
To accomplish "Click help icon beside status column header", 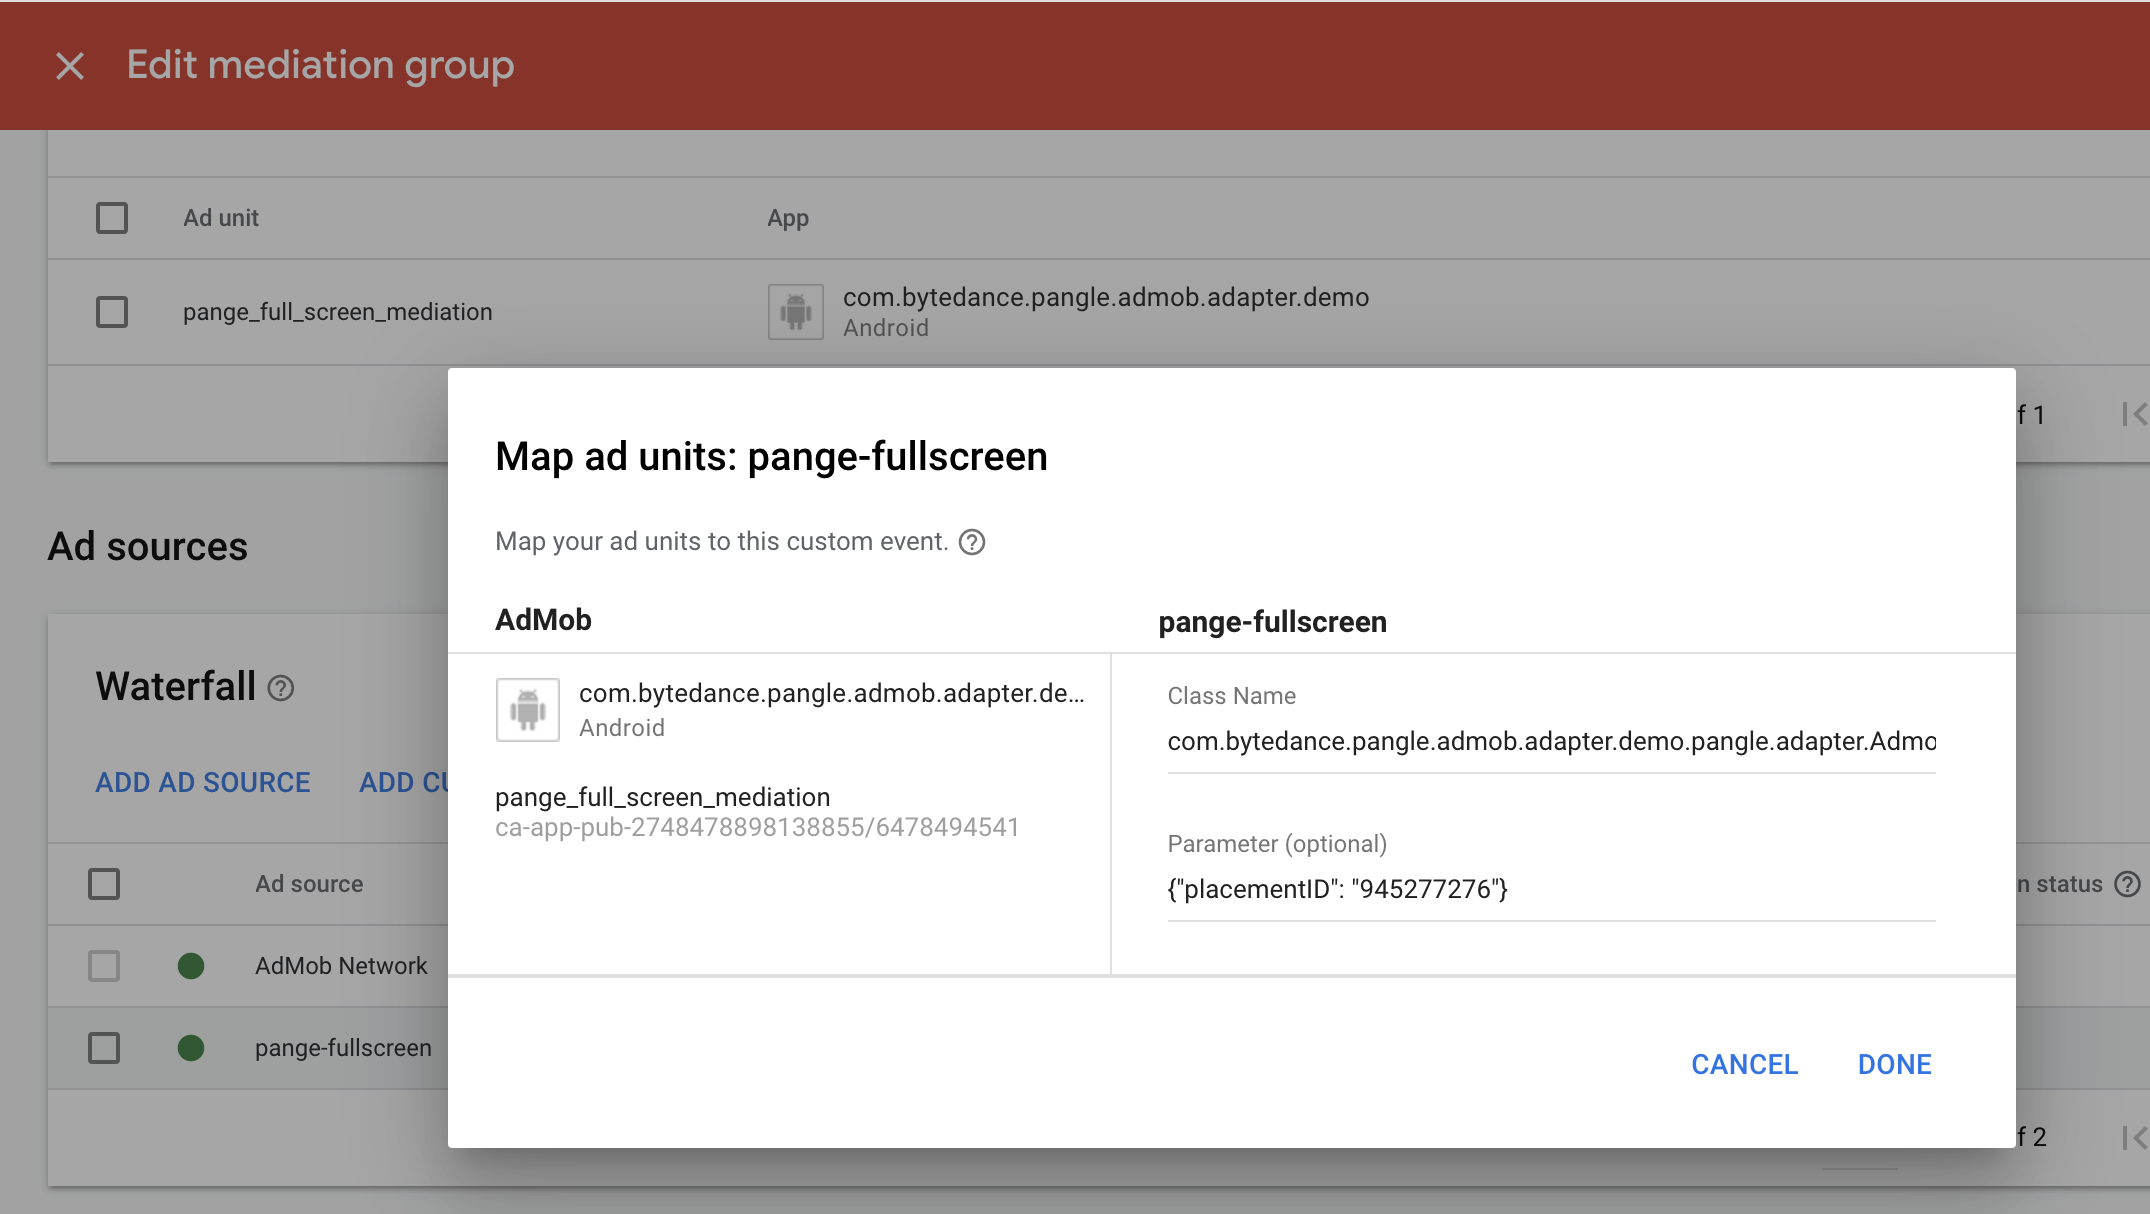I will 2128,884.
